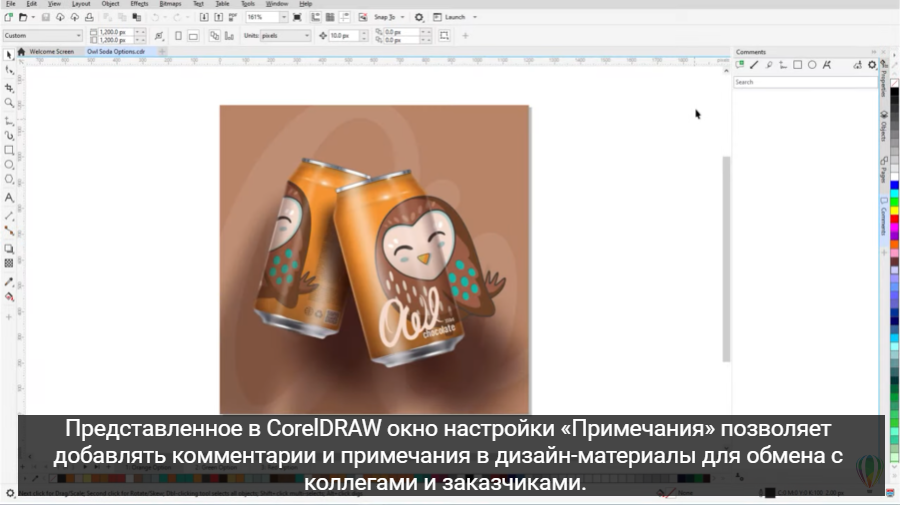Screen dimensions: 900x505
Task: Expand the Launch dropdown
Action: coord(475,17)
